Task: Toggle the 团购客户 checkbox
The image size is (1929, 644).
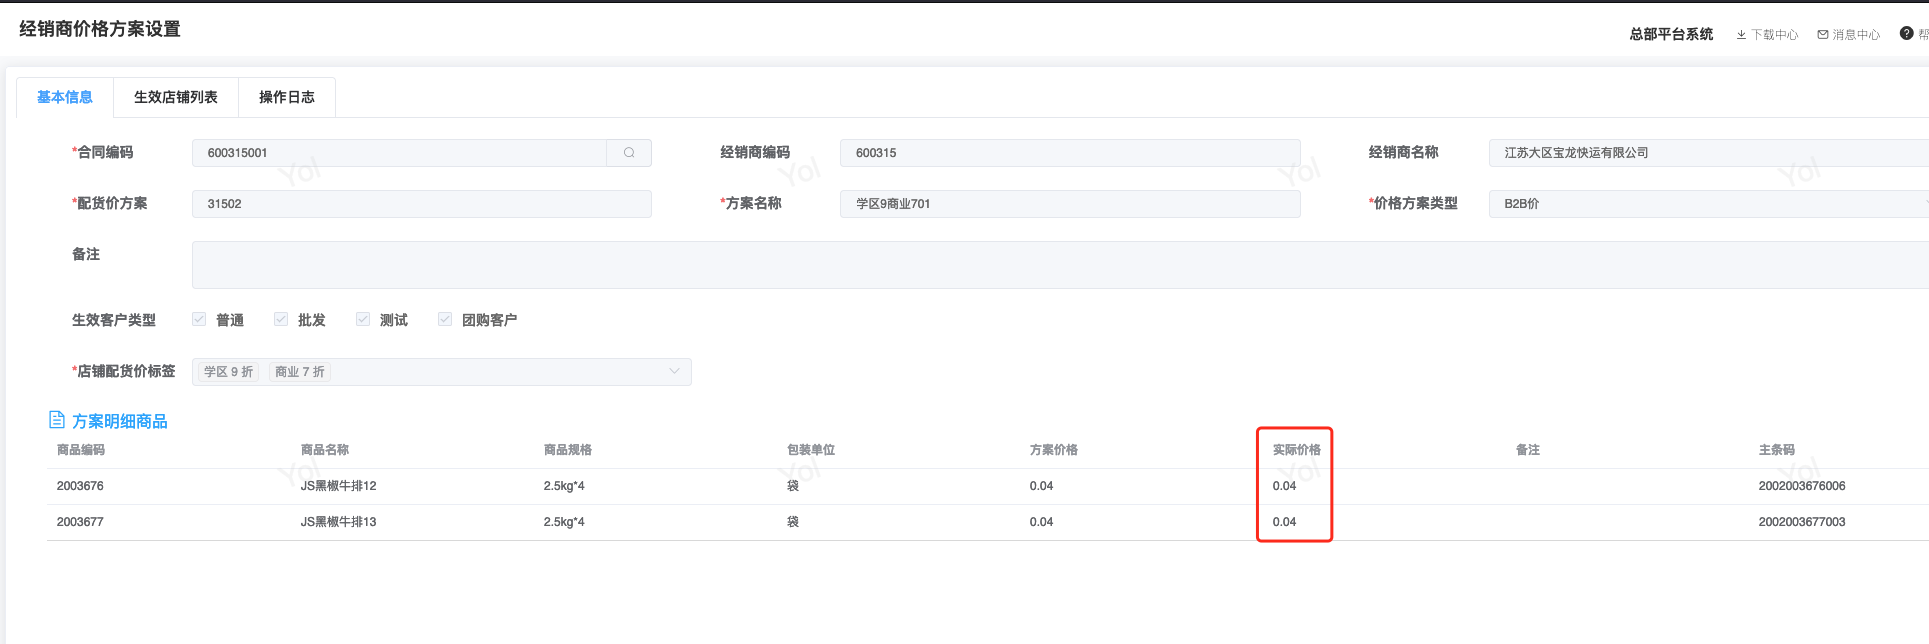Action: [x=445, y=319]
